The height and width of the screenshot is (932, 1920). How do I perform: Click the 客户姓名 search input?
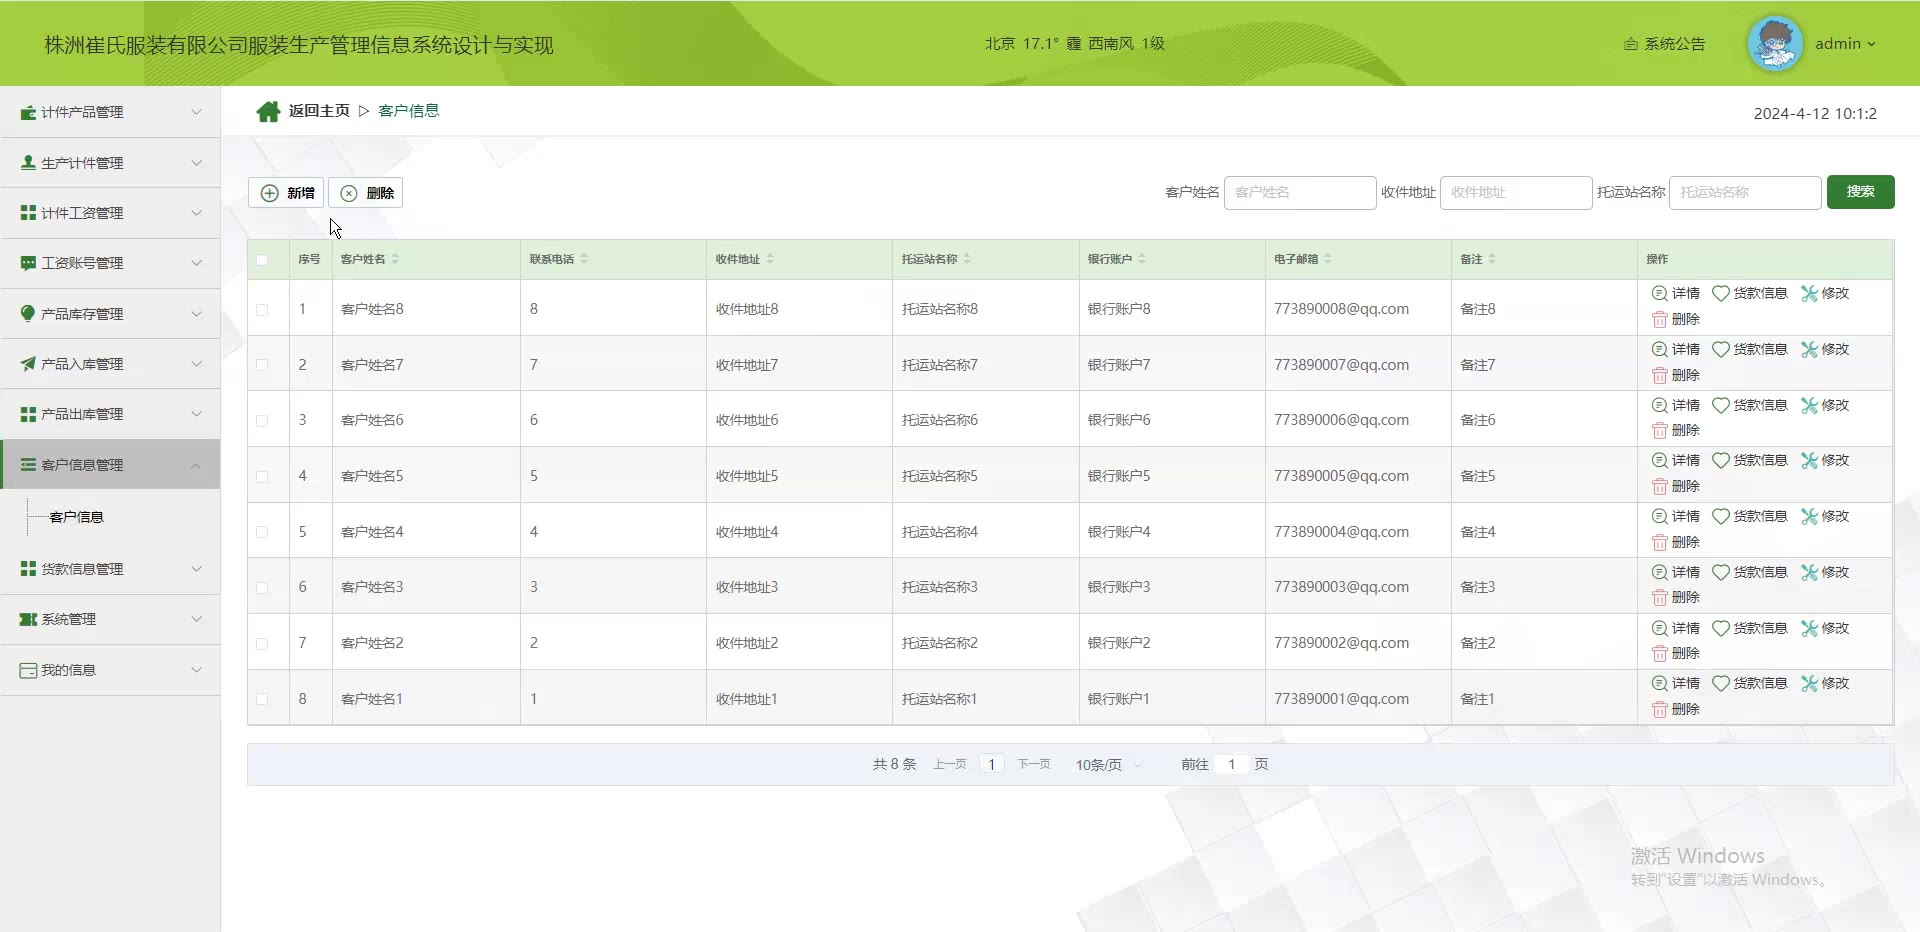tap(1300, 193)
